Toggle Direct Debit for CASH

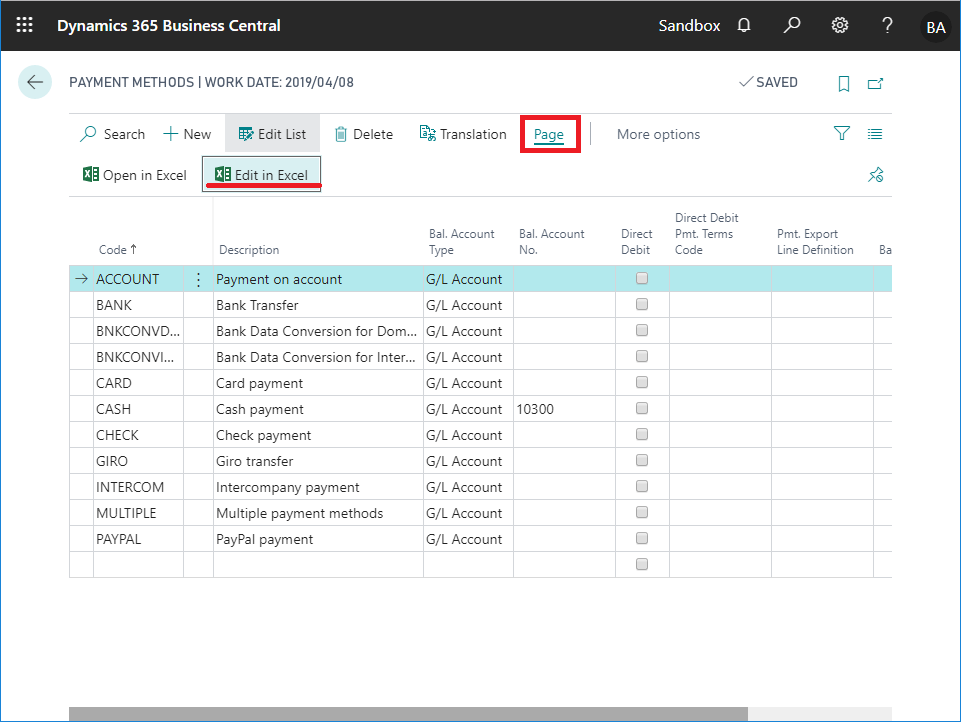pyautogui.click(x=642, y=408)
